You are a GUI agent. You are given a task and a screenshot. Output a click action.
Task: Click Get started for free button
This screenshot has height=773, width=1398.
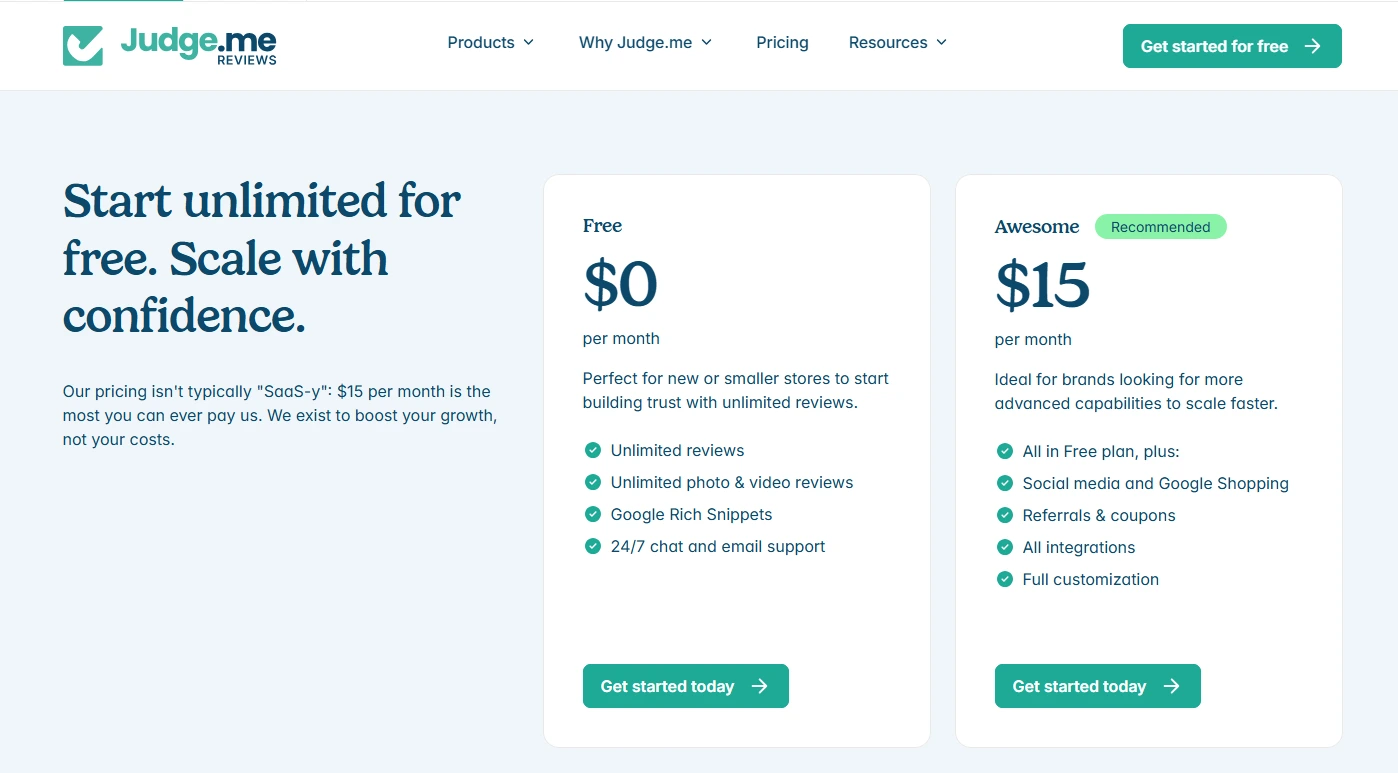click(1232, 46)
